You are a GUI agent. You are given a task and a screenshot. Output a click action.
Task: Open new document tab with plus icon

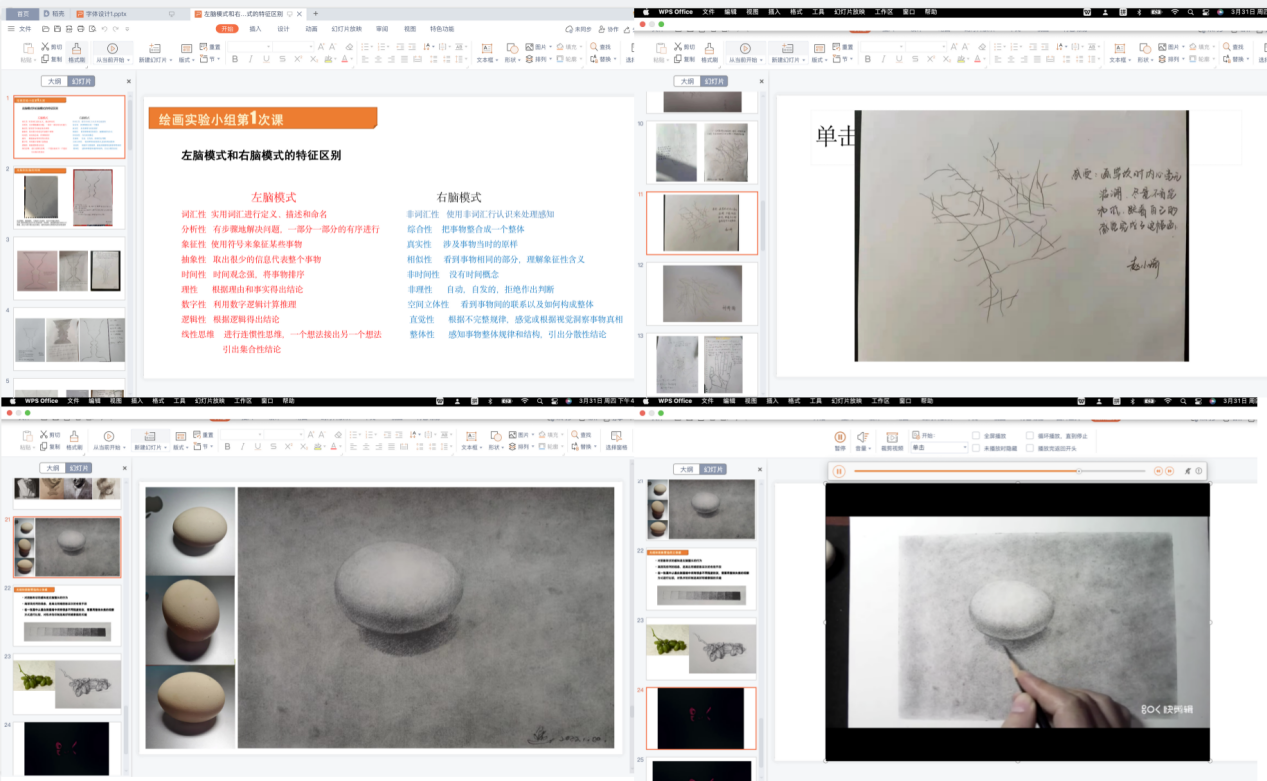(316, 14)
